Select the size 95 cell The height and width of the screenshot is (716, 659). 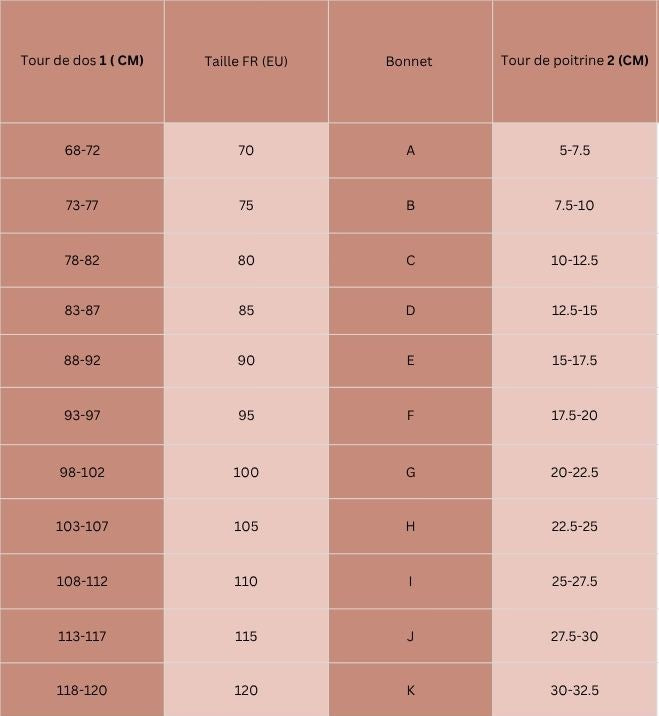click(x=246, y=415)
